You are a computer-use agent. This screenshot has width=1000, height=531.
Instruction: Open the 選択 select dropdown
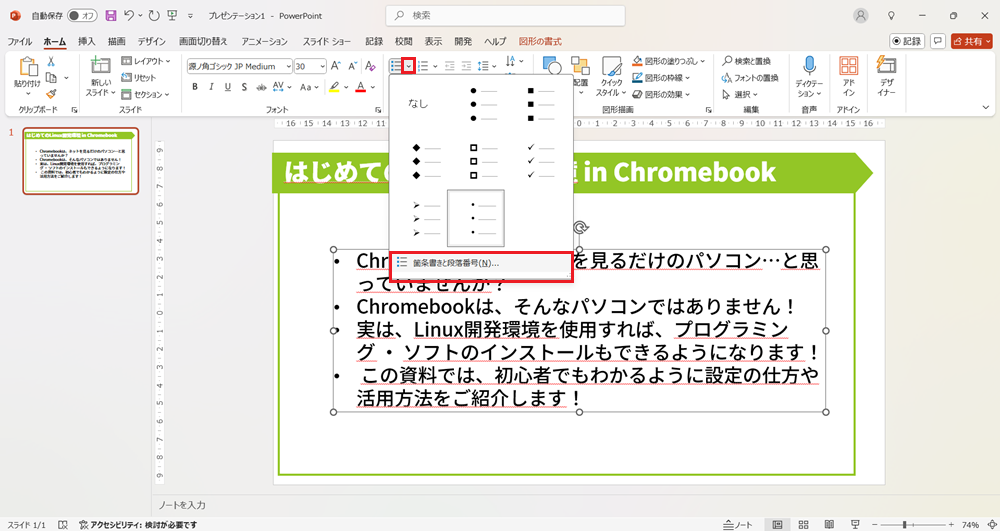(739, 94)
